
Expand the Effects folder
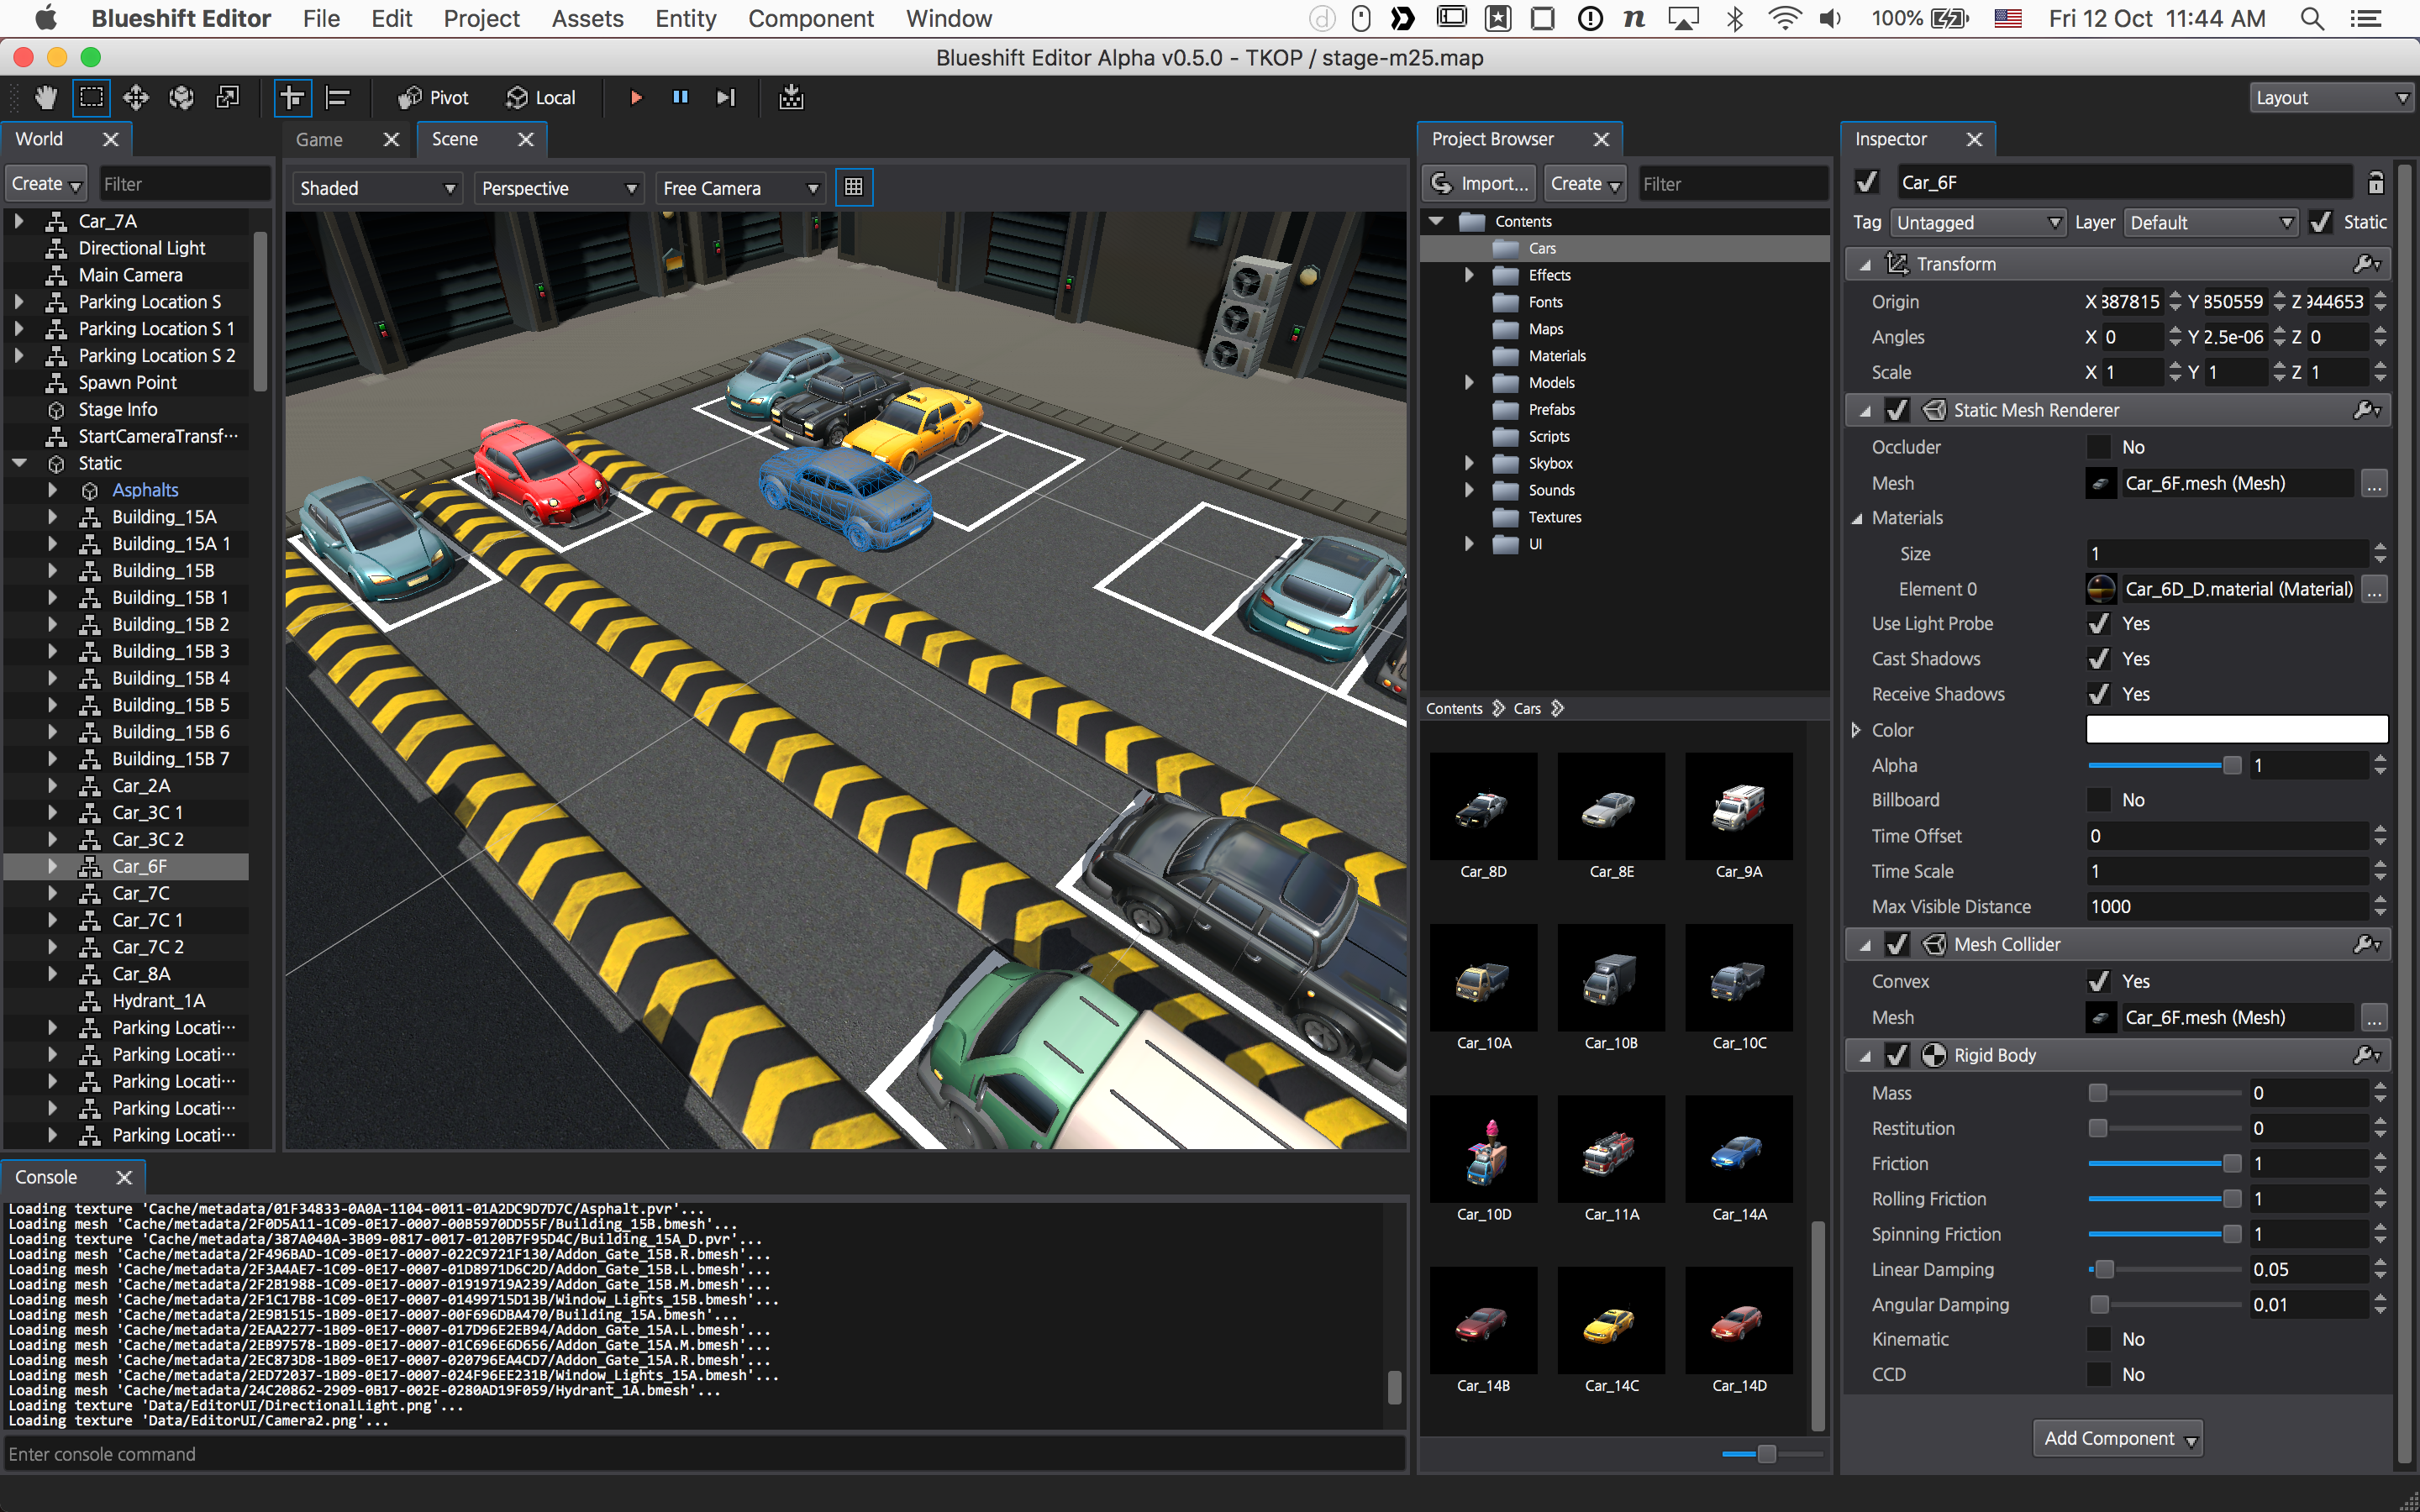(x=1469, y=275)
